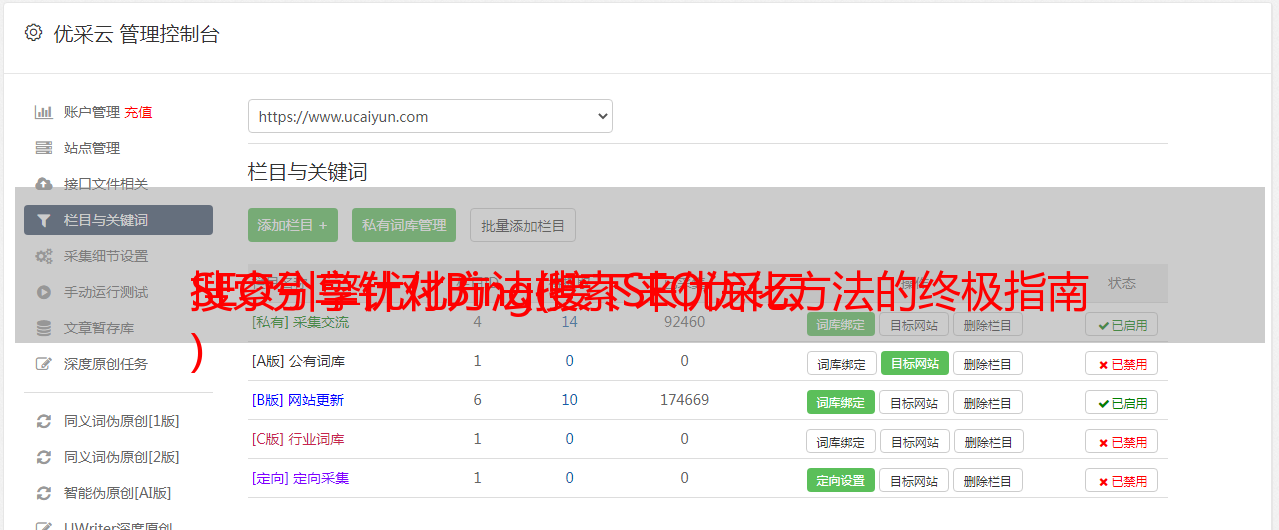Click the database icon for 文章暂存库
Viewport: 1279px width, 530px height.
click(43, 328)
